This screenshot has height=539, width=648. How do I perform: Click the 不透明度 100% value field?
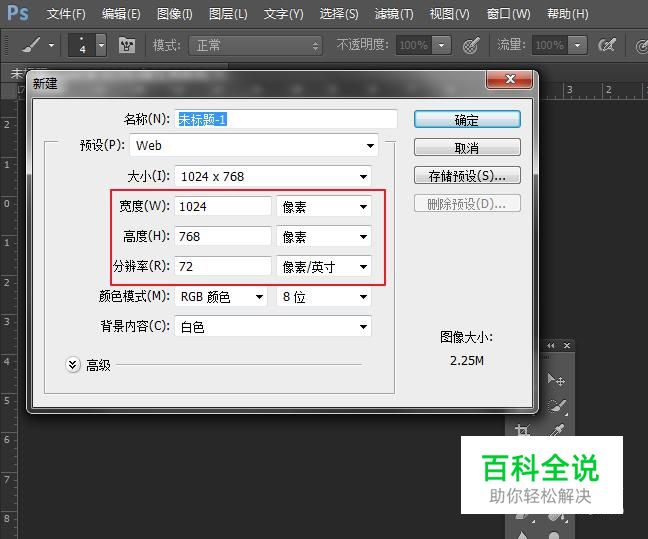[414, 45]
